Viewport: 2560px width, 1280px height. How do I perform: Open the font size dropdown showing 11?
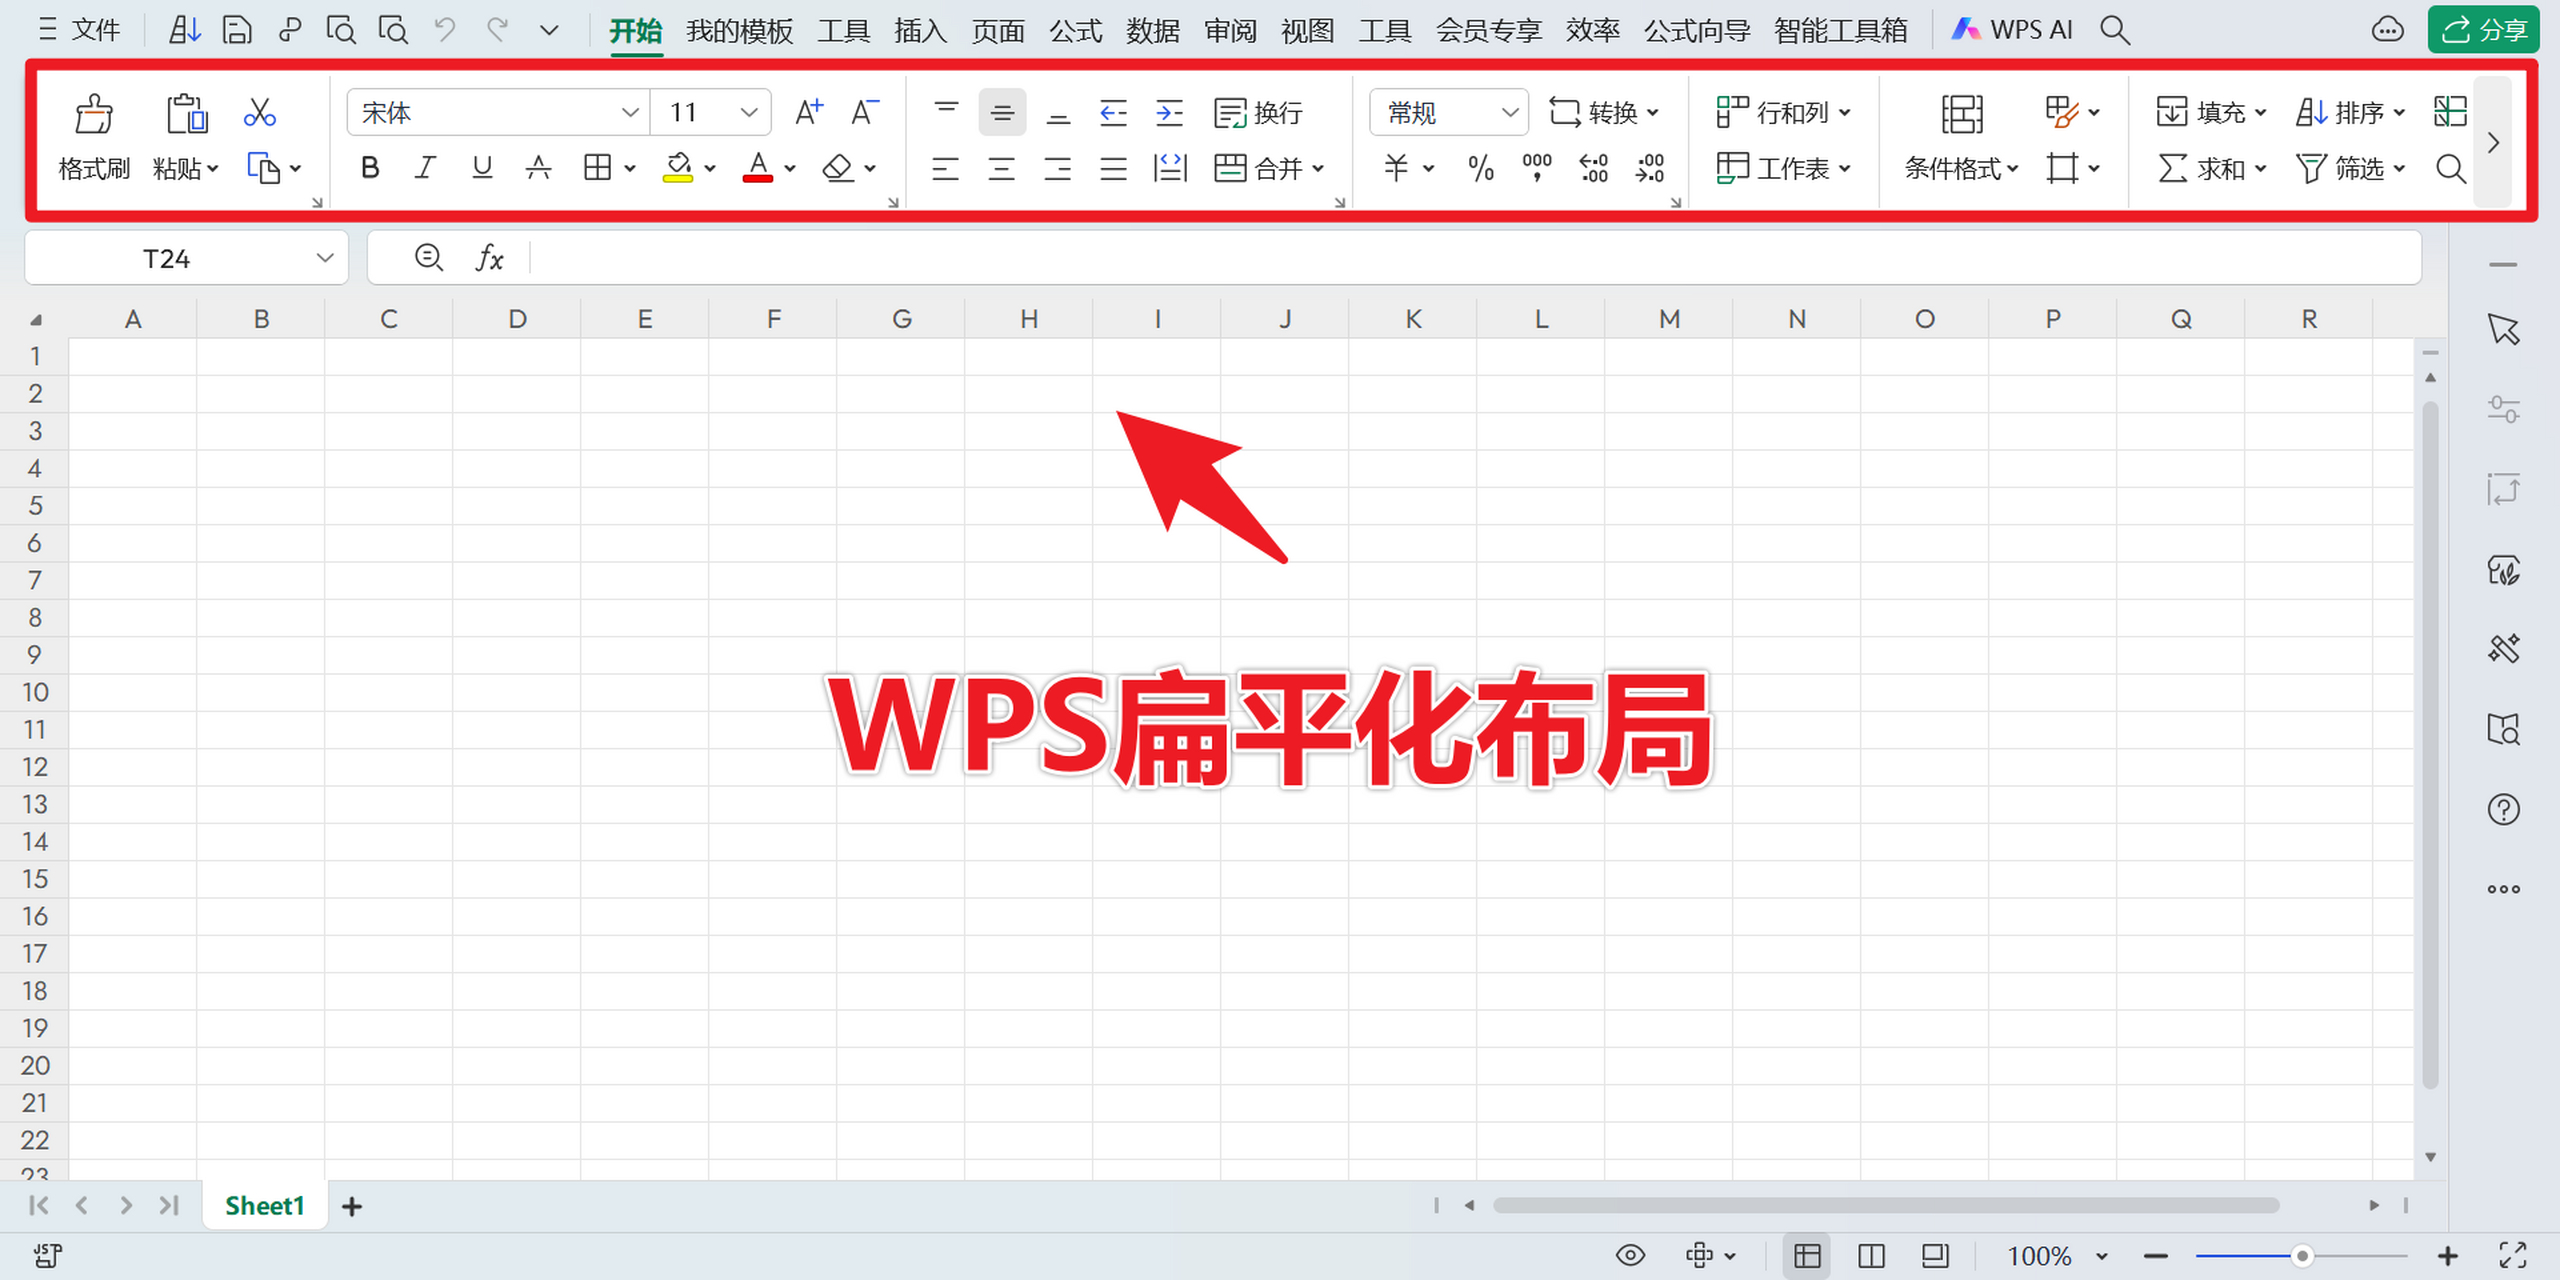711,112
